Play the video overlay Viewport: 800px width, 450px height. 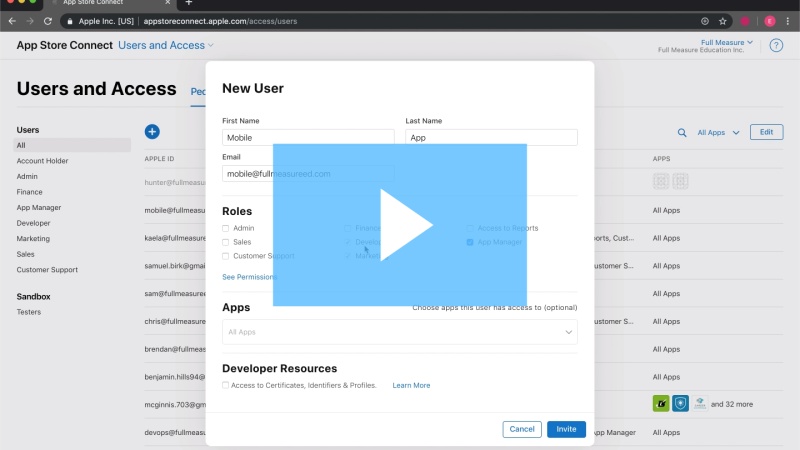point(400,224)
